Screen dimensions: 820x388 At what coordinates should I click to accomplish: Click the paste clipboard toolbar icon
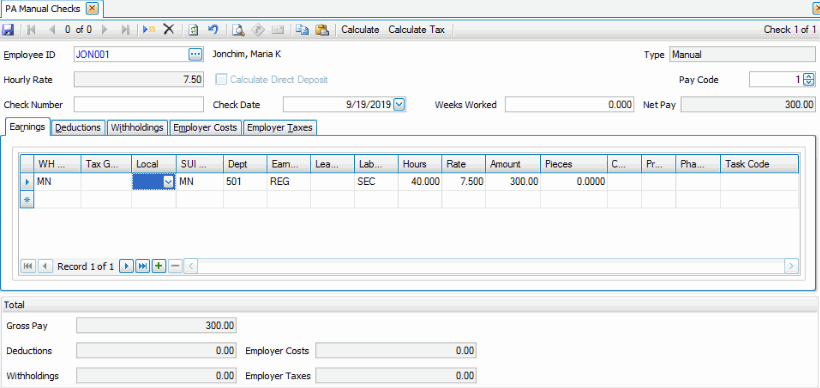[x=322, y=30]
